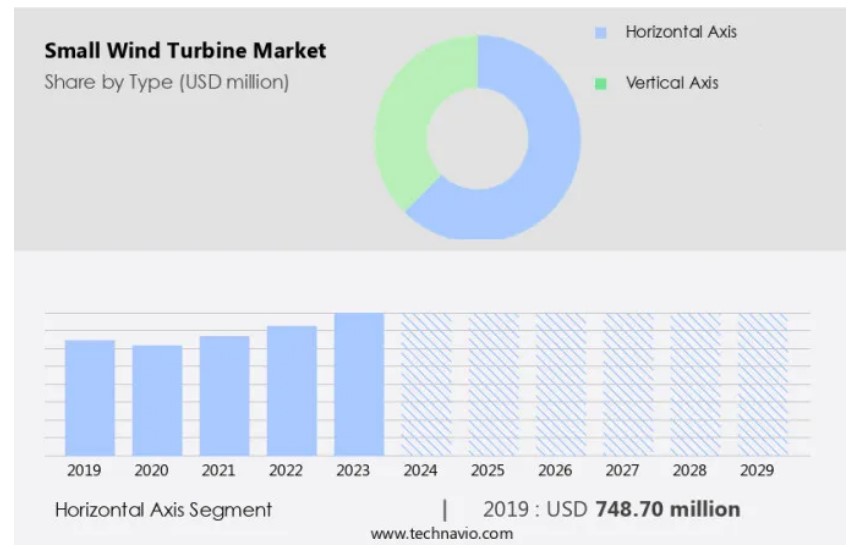Image resolution: width=864 pixels, height=549 pixels.
Task: Click the green Vertical Axis legend swatch
Action: click(601, 83)
